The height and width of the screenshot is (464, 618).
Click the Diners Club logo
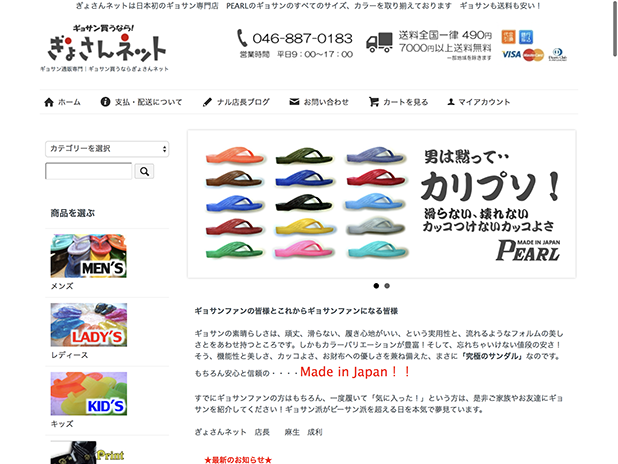[557, 54]
